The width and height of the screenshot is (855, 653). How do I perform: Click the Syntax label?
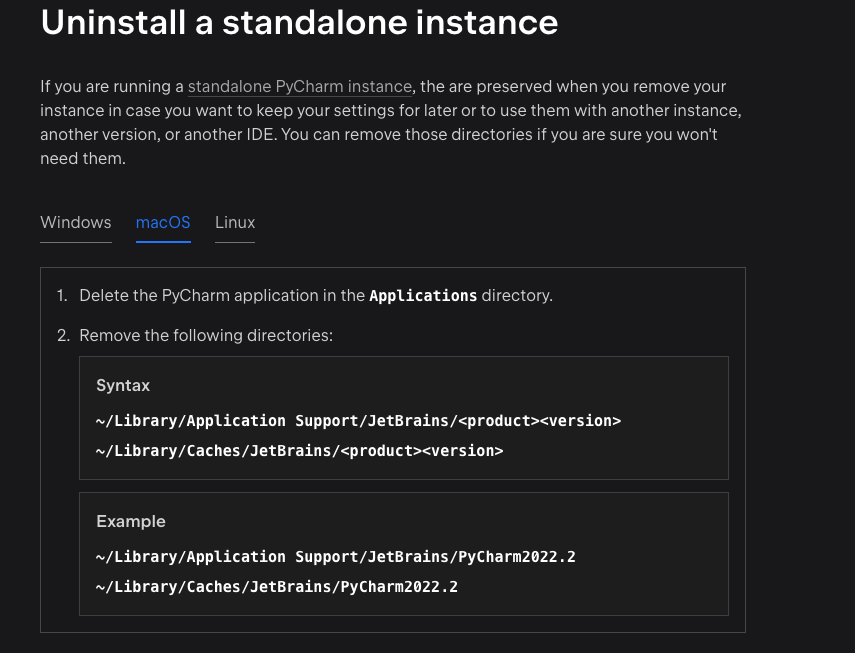click(x=123, y=385)
